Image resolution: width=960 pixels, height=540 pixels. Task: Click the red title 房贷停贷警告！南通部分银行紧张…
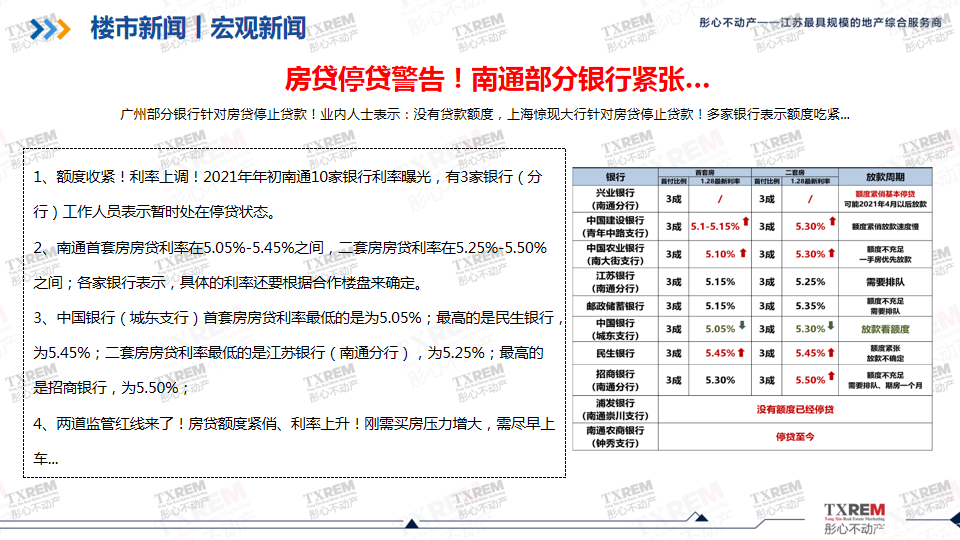click(497, 78)
